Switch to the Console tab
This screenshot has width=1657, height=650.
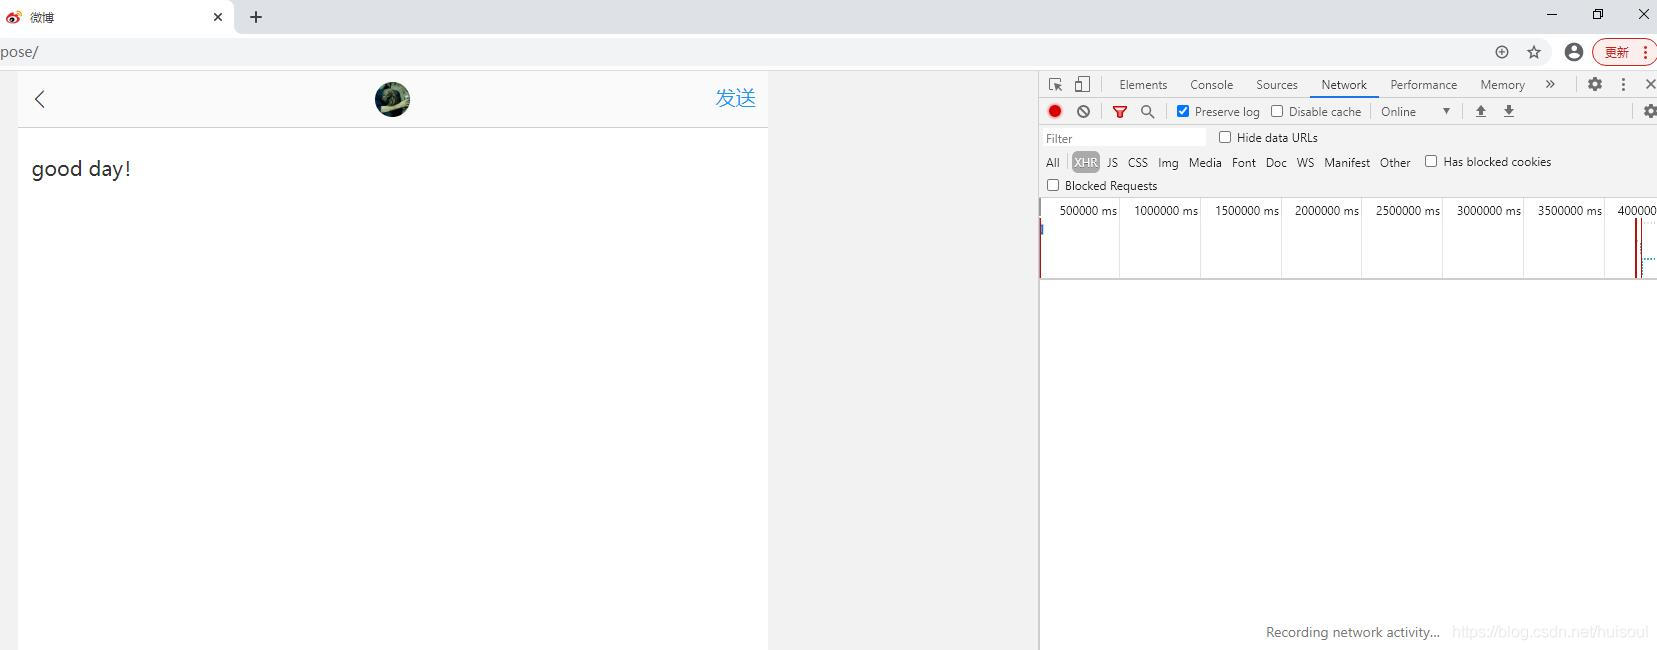(1211, 85)
